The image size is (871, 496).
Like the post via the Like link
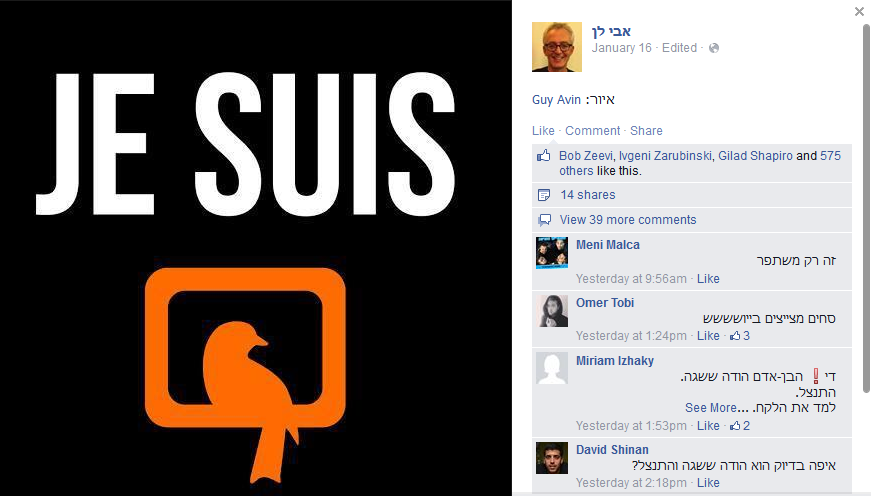(x=543, y=131)
